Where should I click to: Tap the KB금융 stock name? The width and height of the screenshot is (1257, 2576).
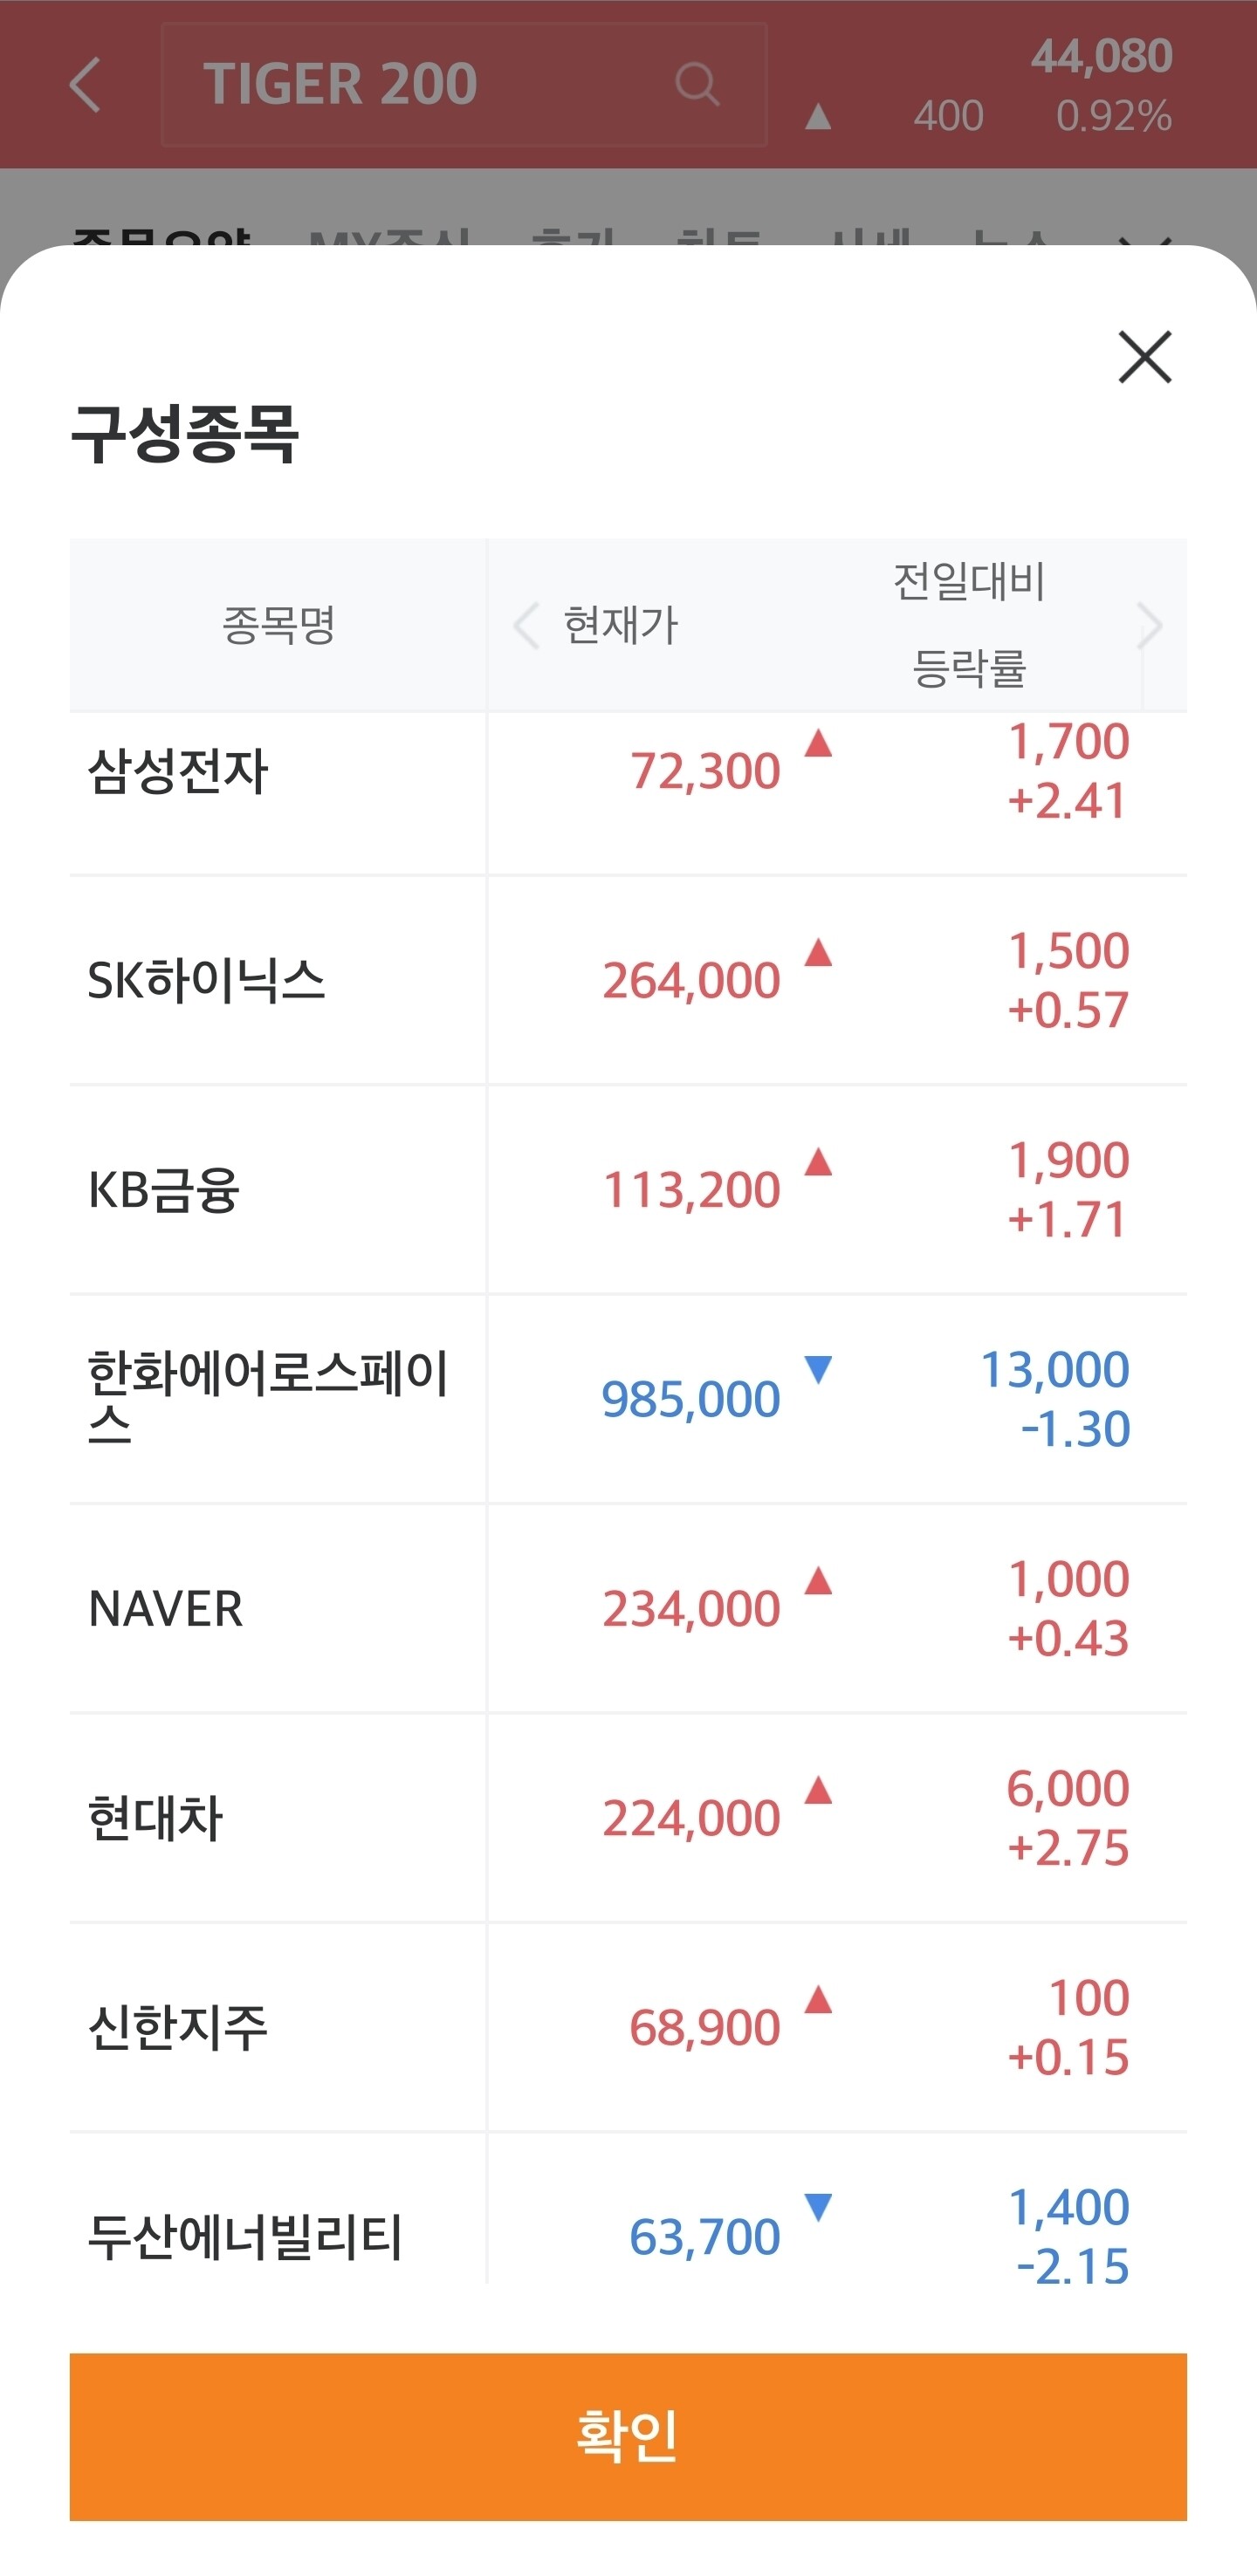[164, 1190]
